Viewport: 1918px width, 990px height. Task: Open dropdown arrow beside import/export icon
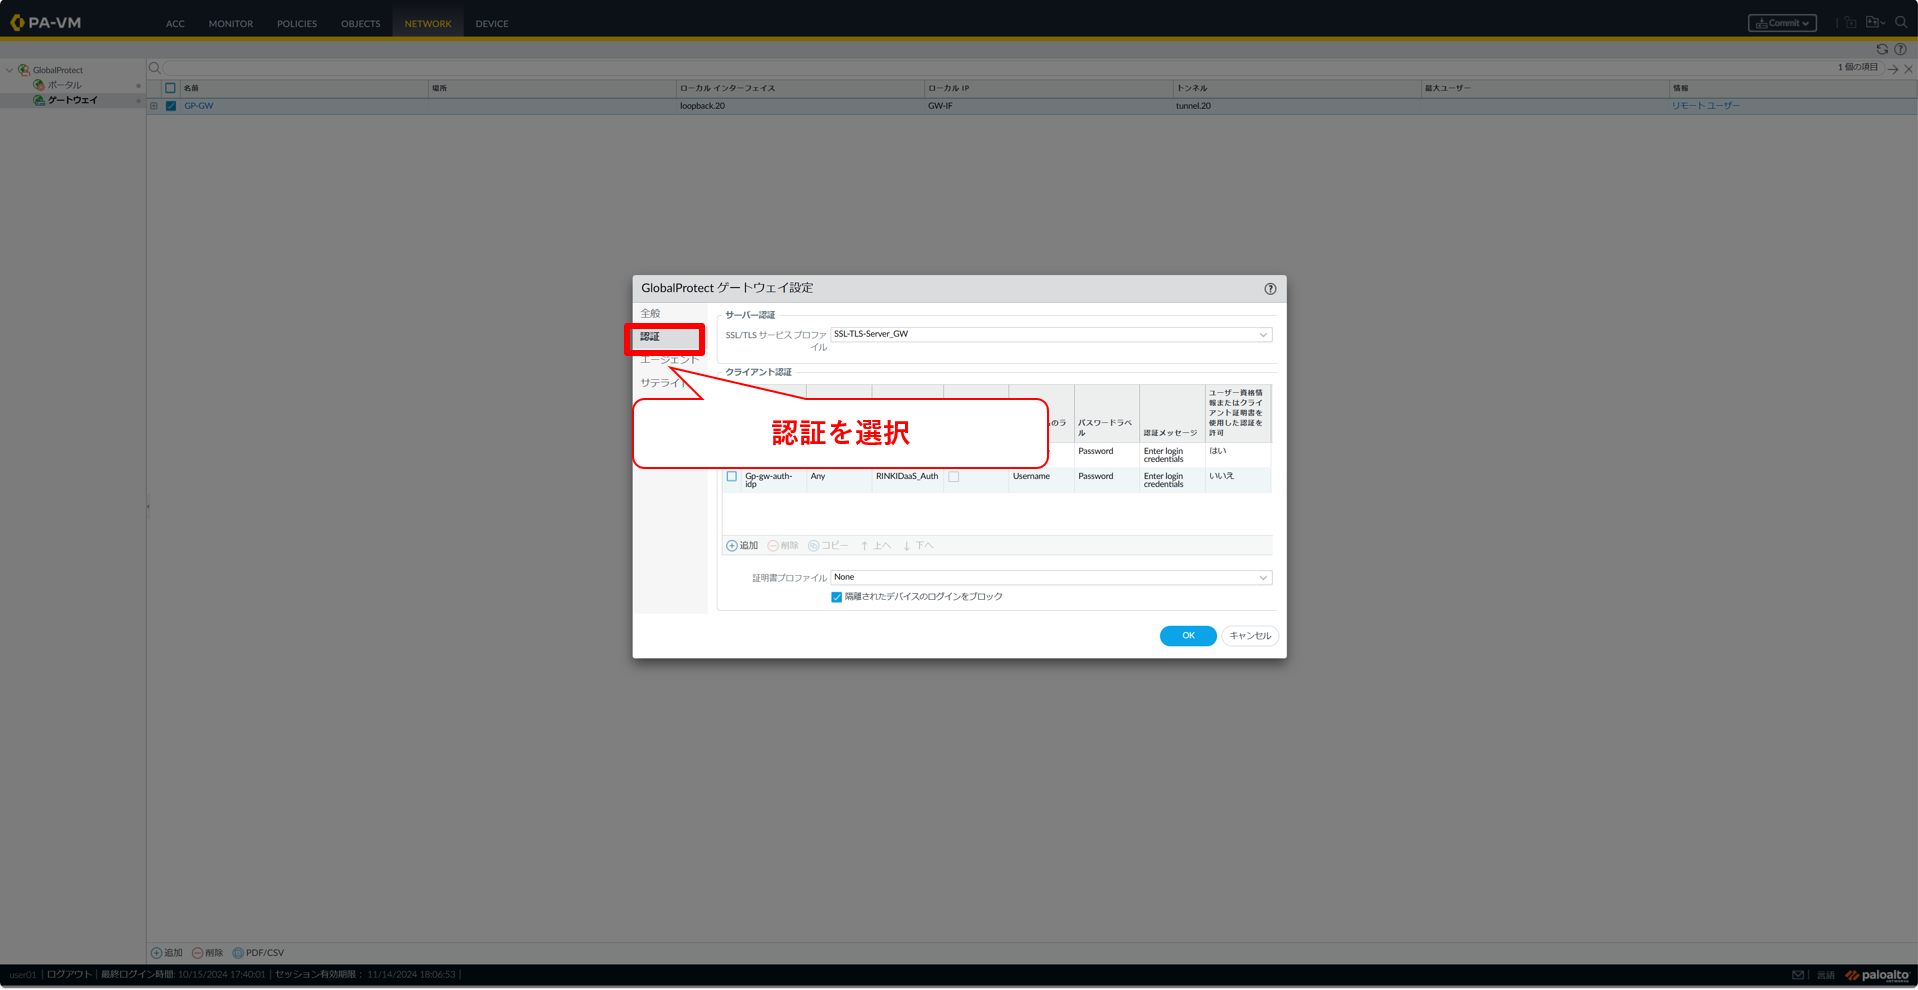coord(1883,23)
